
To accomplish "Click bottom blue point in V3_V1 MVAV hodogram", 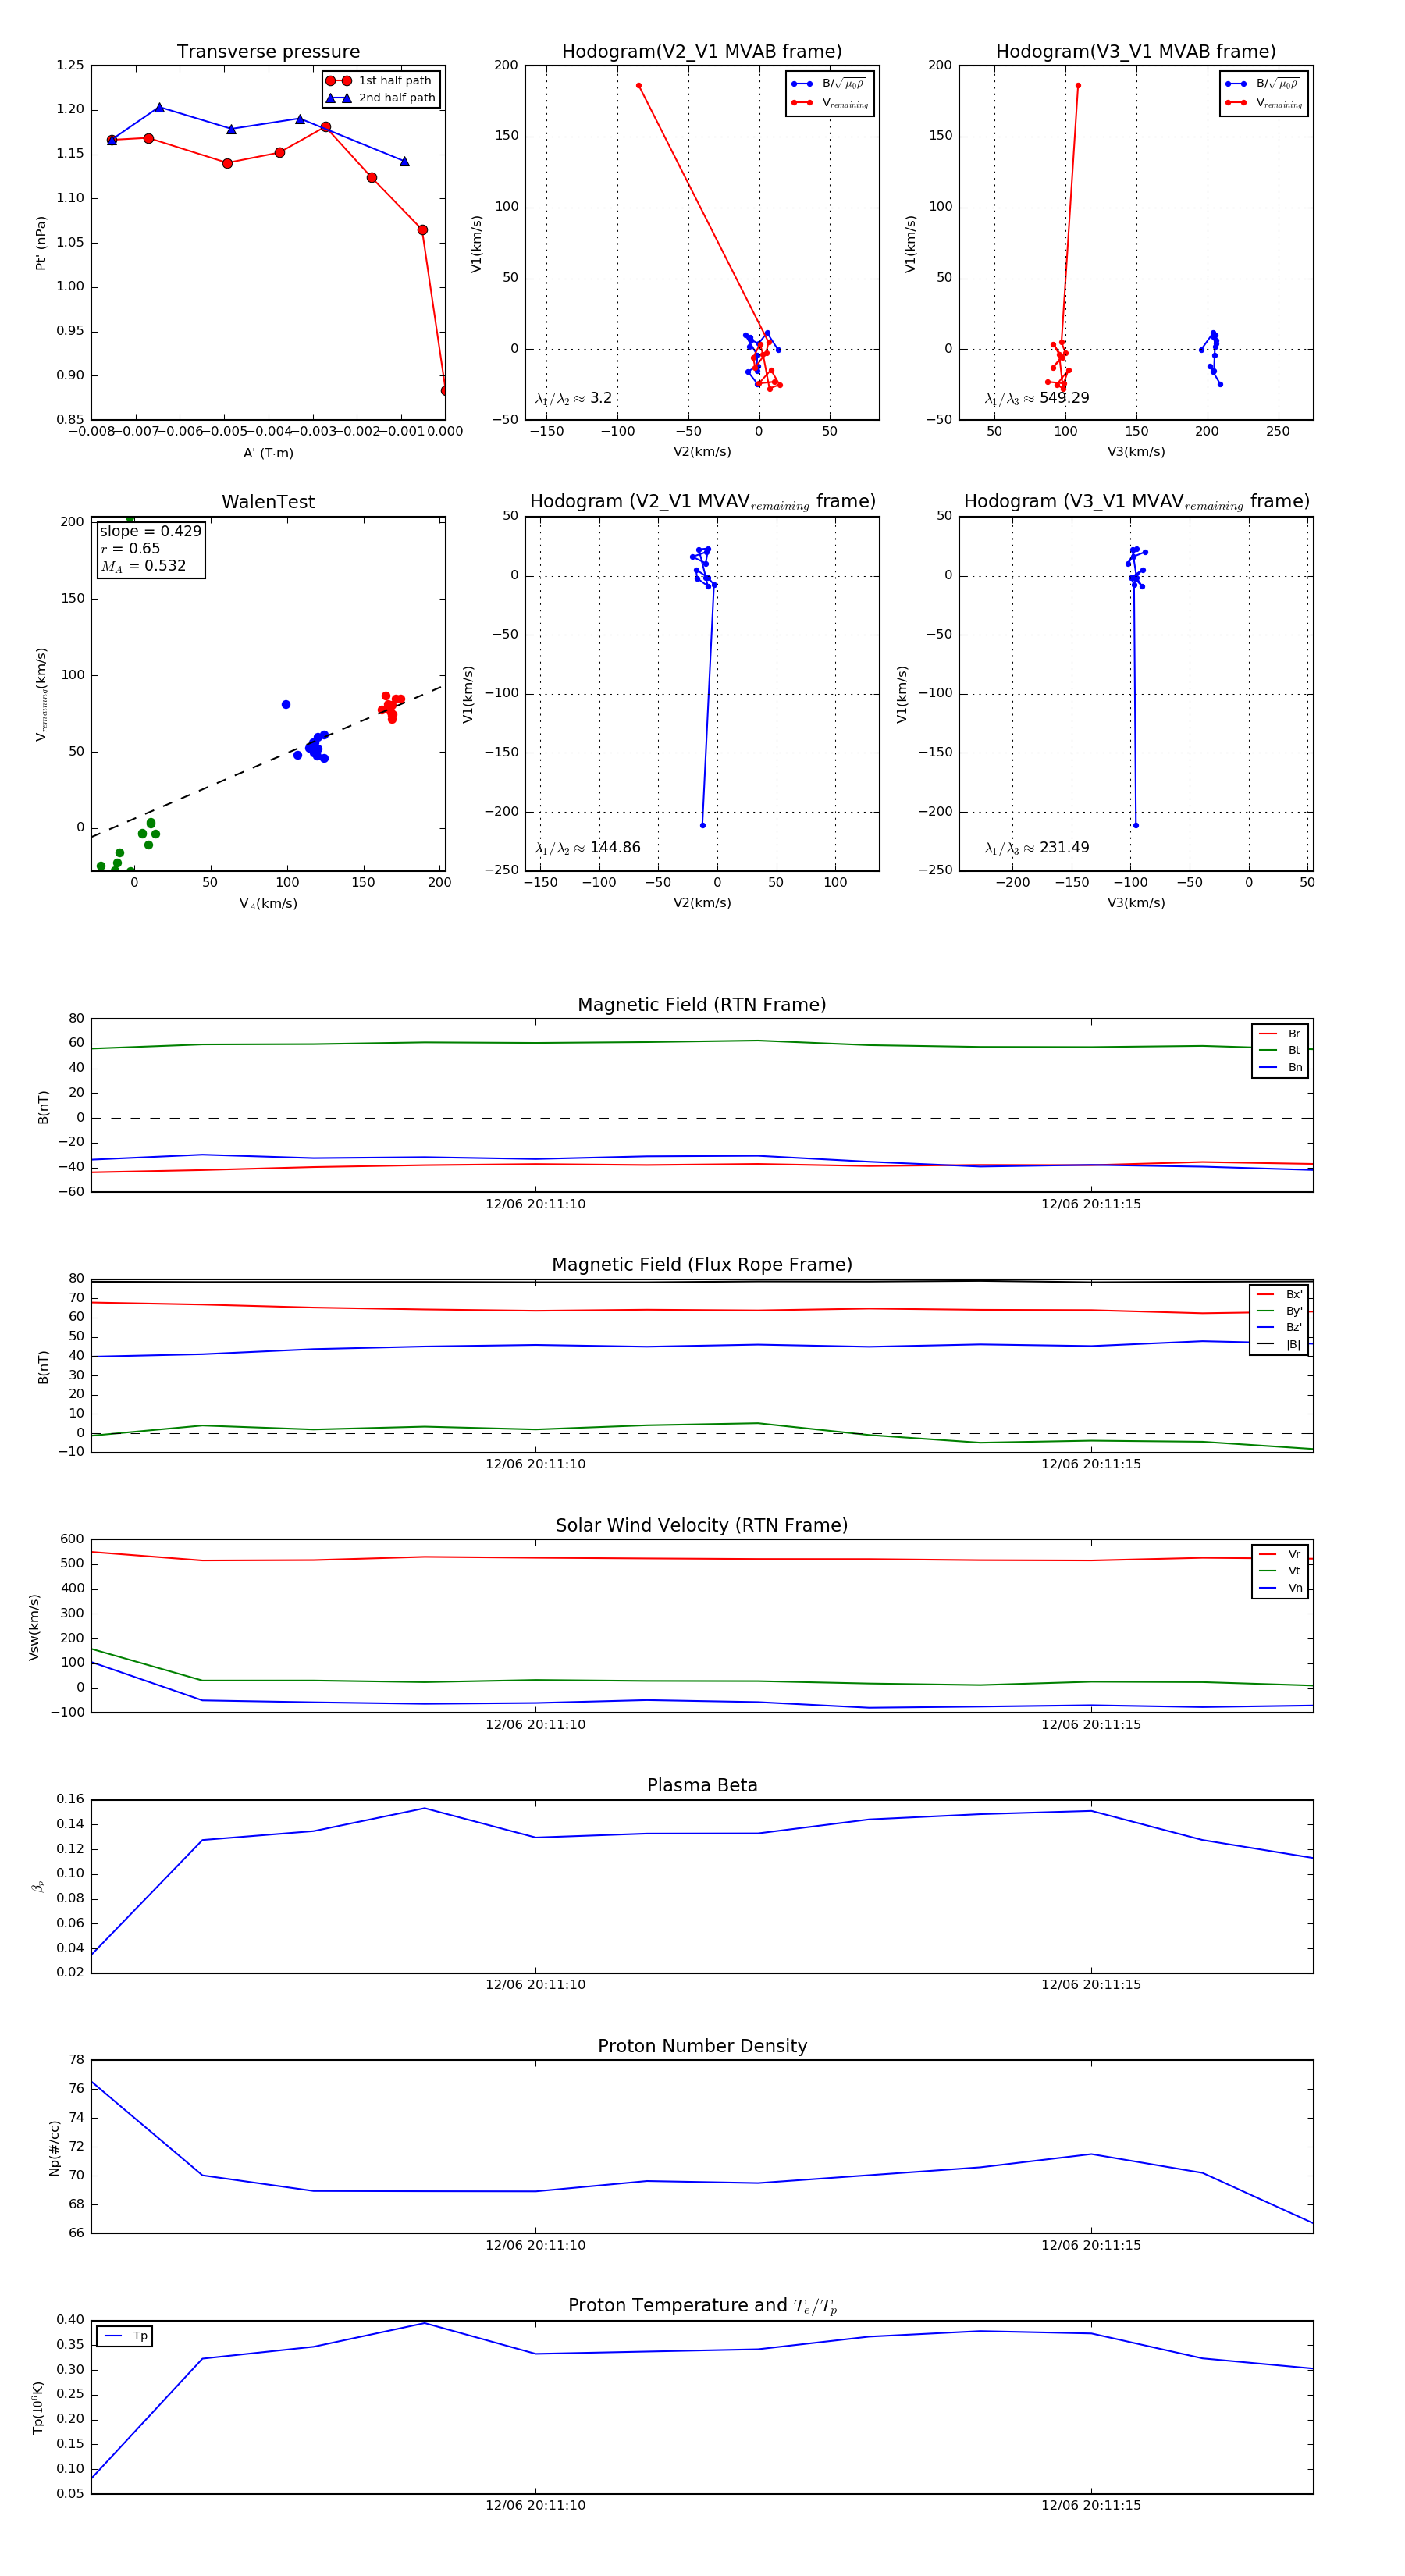I will pos(1136,825).
